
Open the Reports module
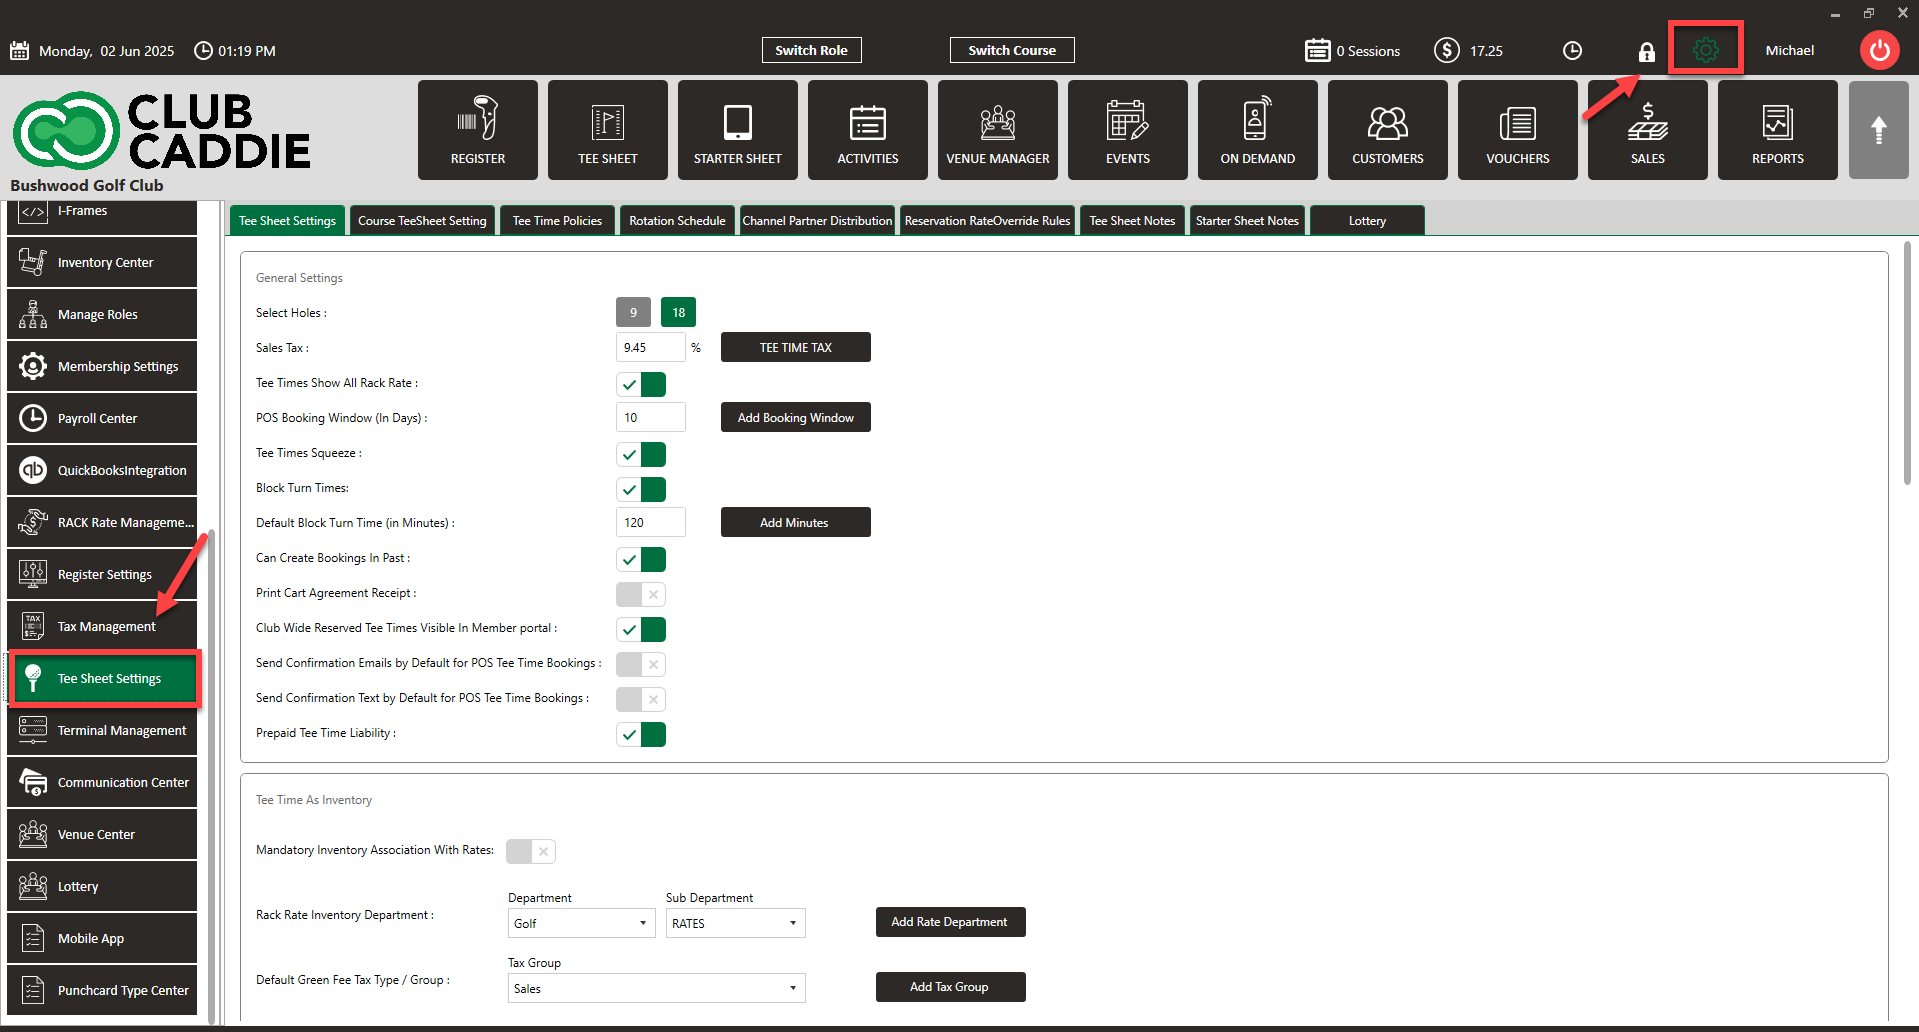[1778, 130]
